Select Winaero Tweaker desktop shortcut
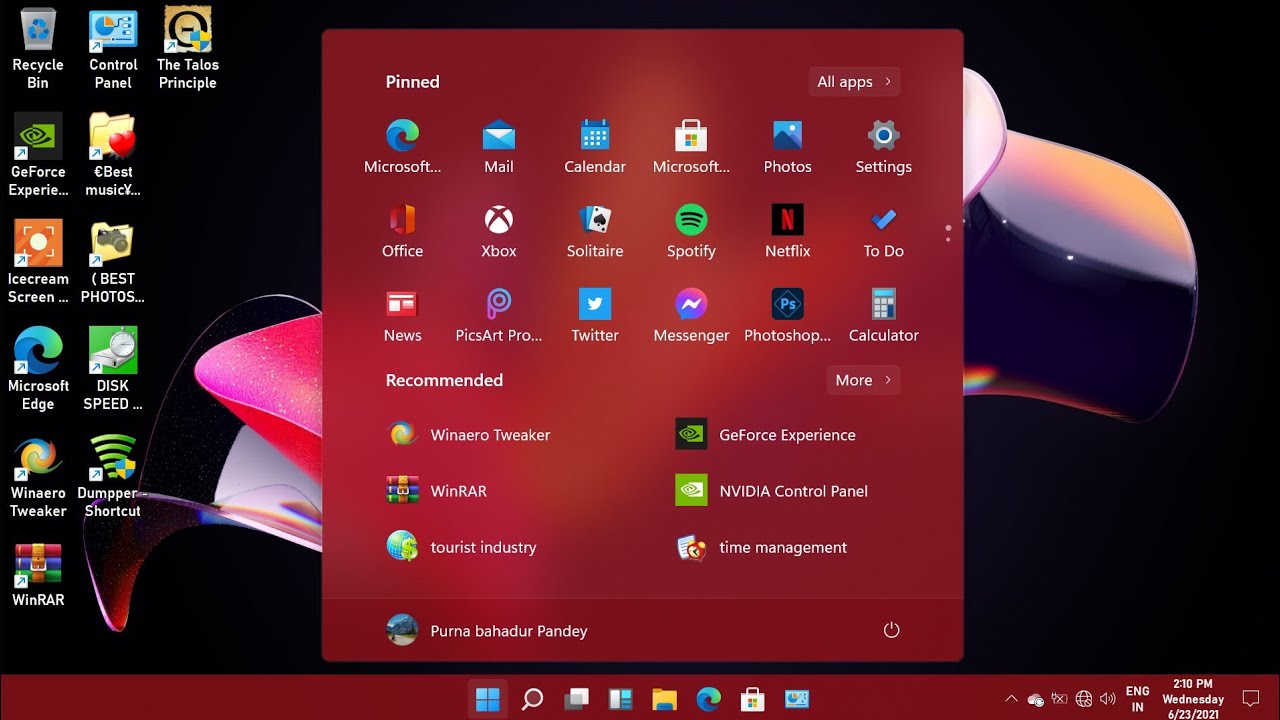The height and width of the screenshot is (720, 1280). (x=38, y=476)
